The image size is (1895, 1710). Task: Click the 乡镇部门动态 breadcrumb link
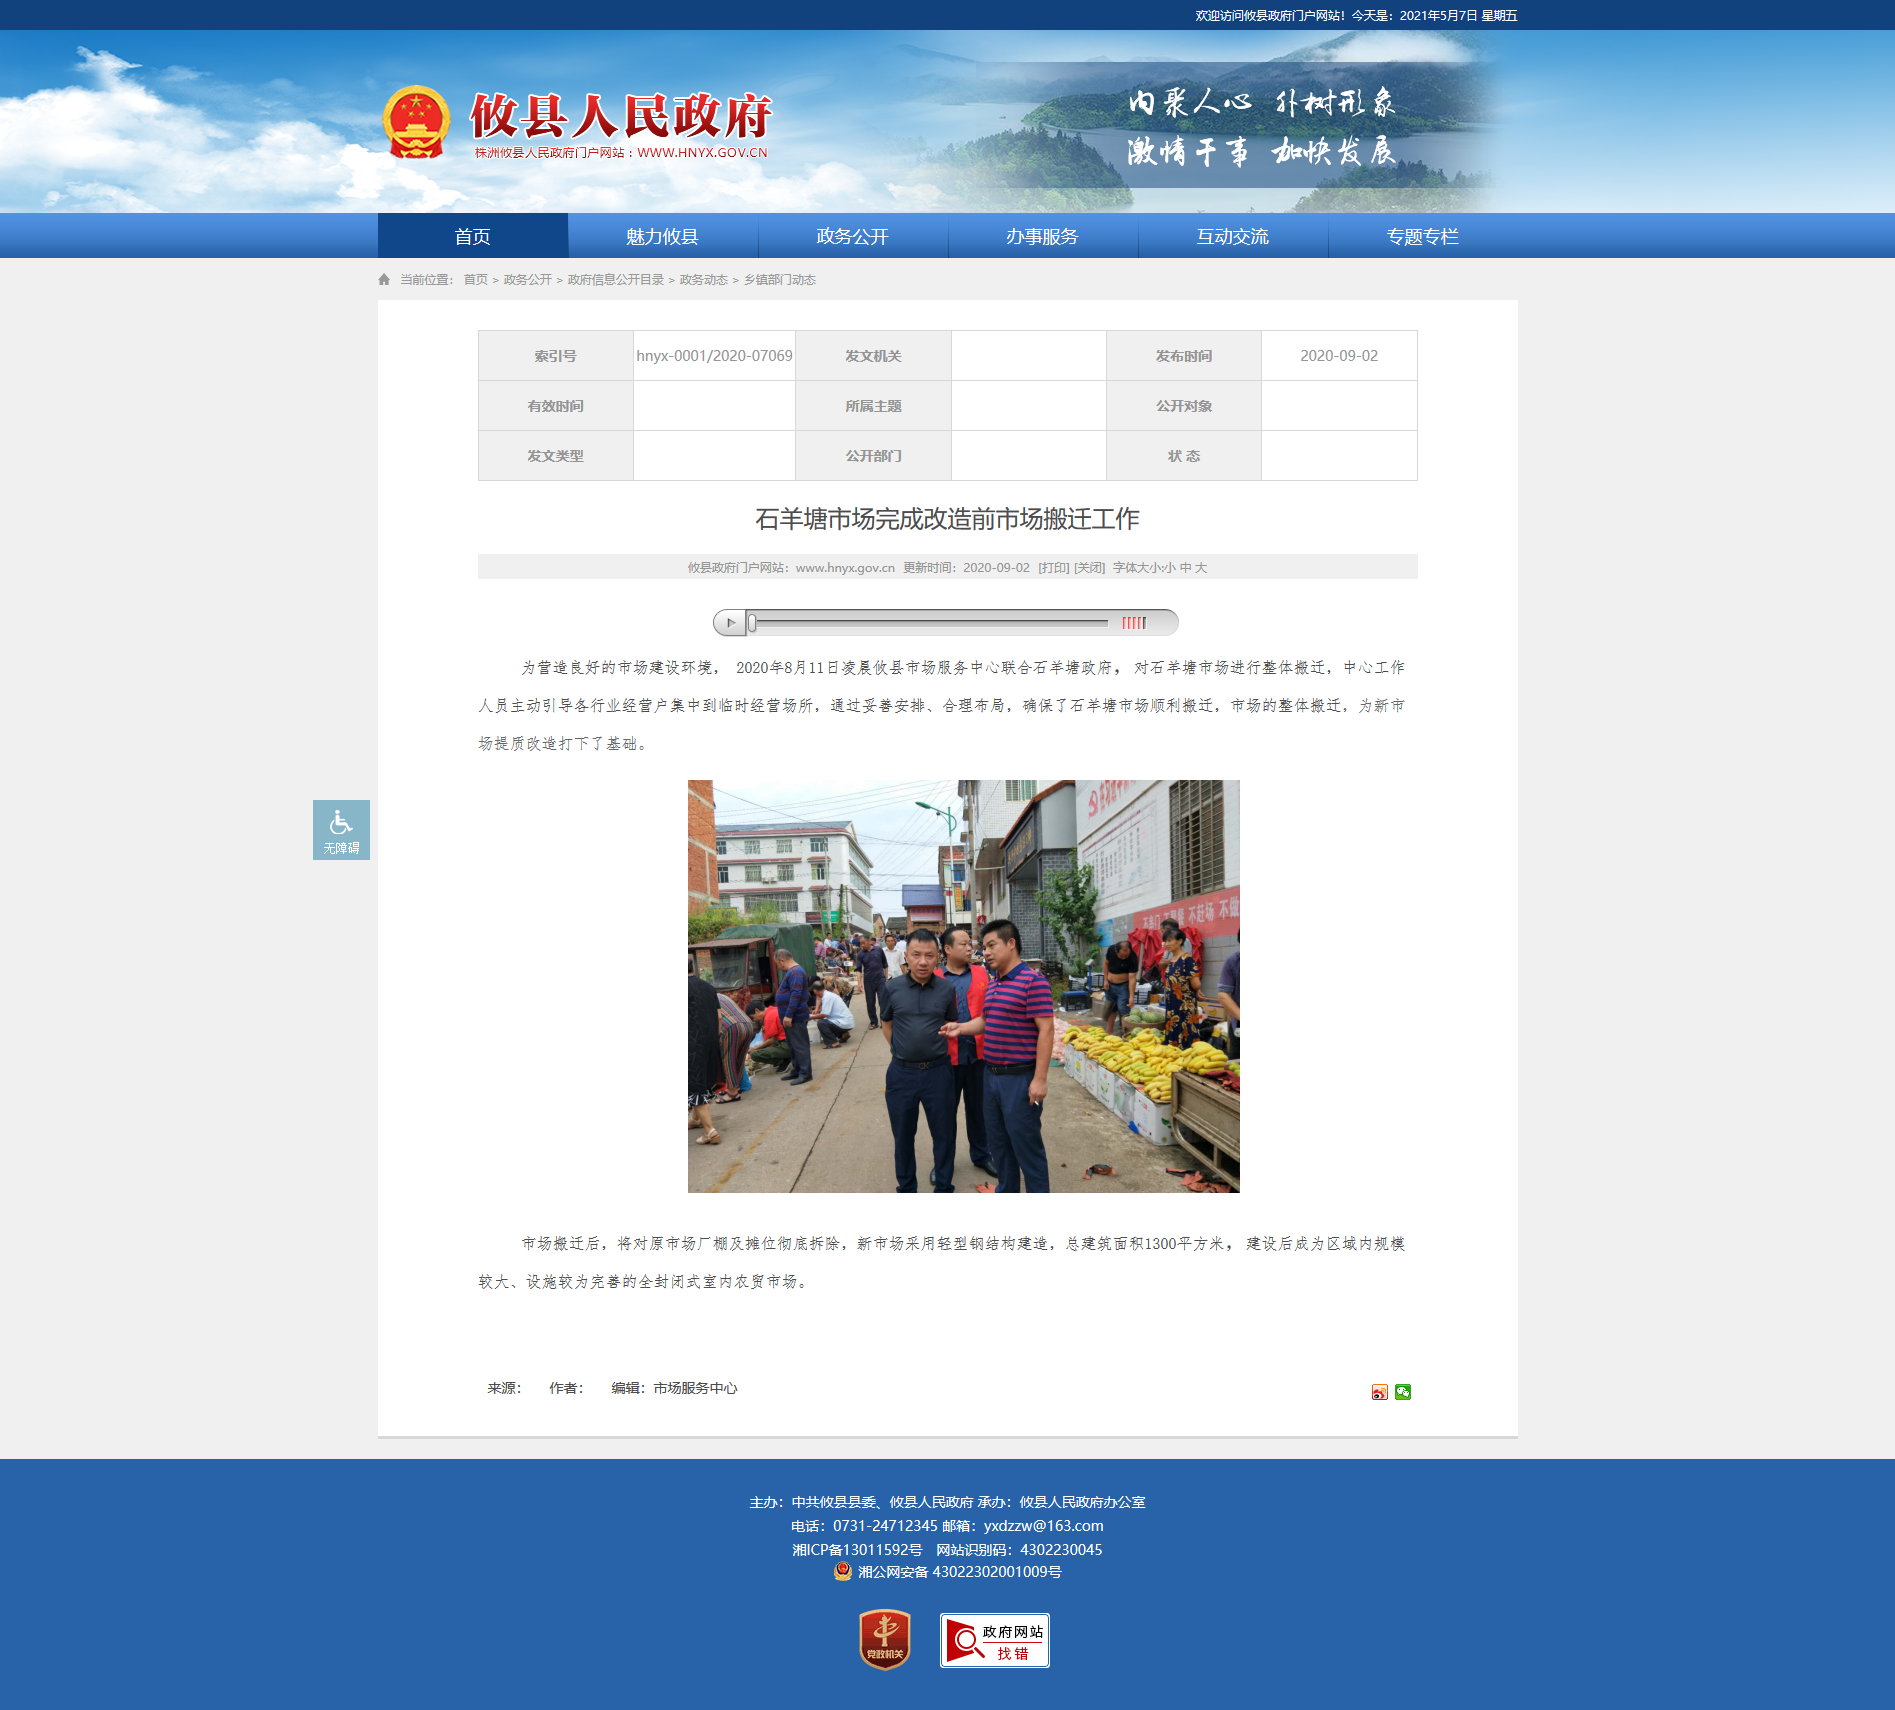click(x=780, y=280)
